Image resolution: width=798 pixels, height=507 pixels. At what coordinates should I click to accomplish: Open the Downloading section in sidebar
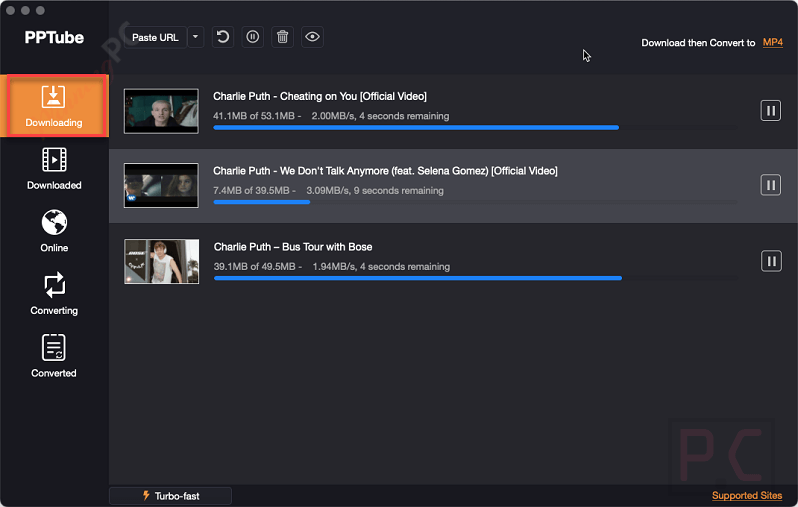click(54, 106)
